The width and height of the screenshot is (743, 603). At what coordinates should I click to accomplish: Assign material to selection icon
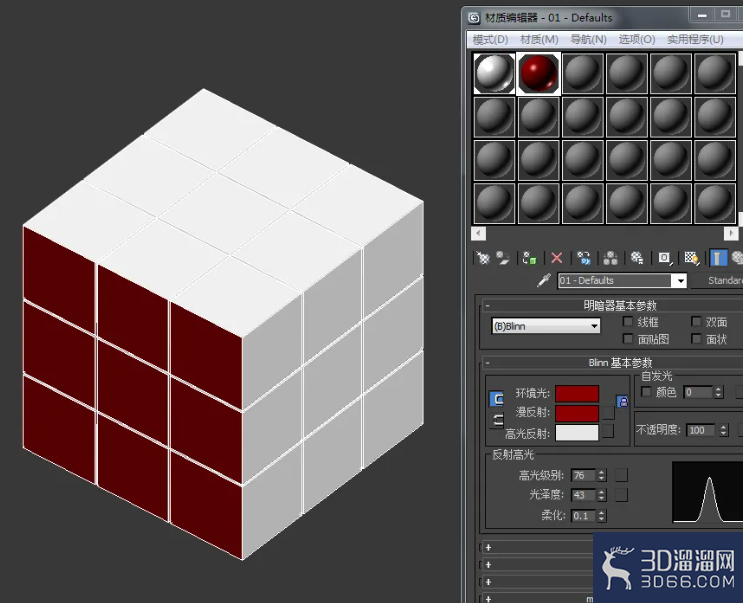coord(529,258)
